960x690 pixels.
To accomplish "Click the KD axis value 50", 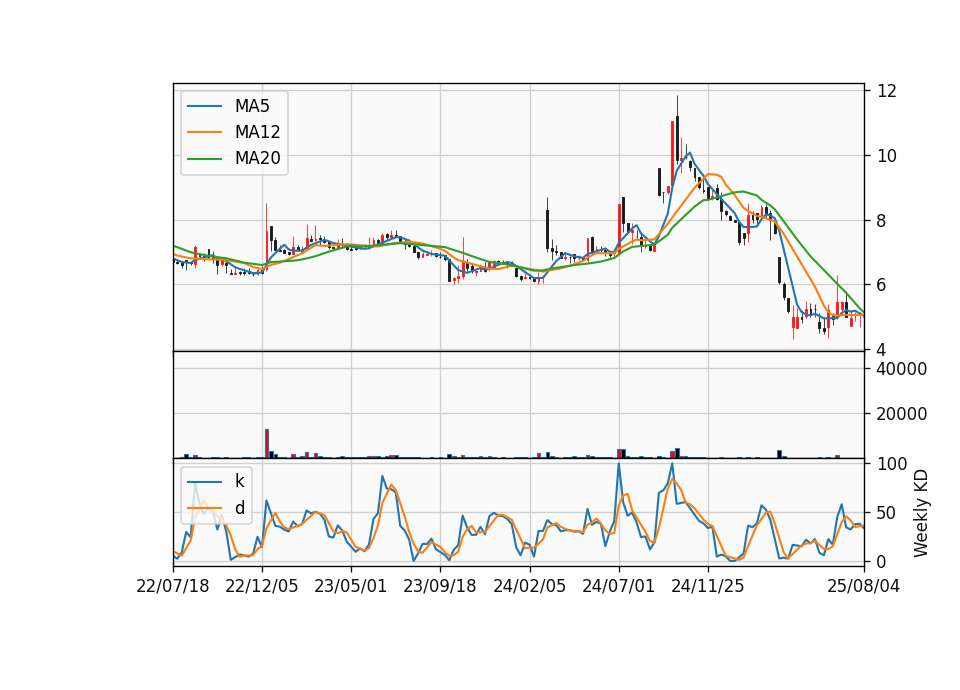I will point(887,513).
